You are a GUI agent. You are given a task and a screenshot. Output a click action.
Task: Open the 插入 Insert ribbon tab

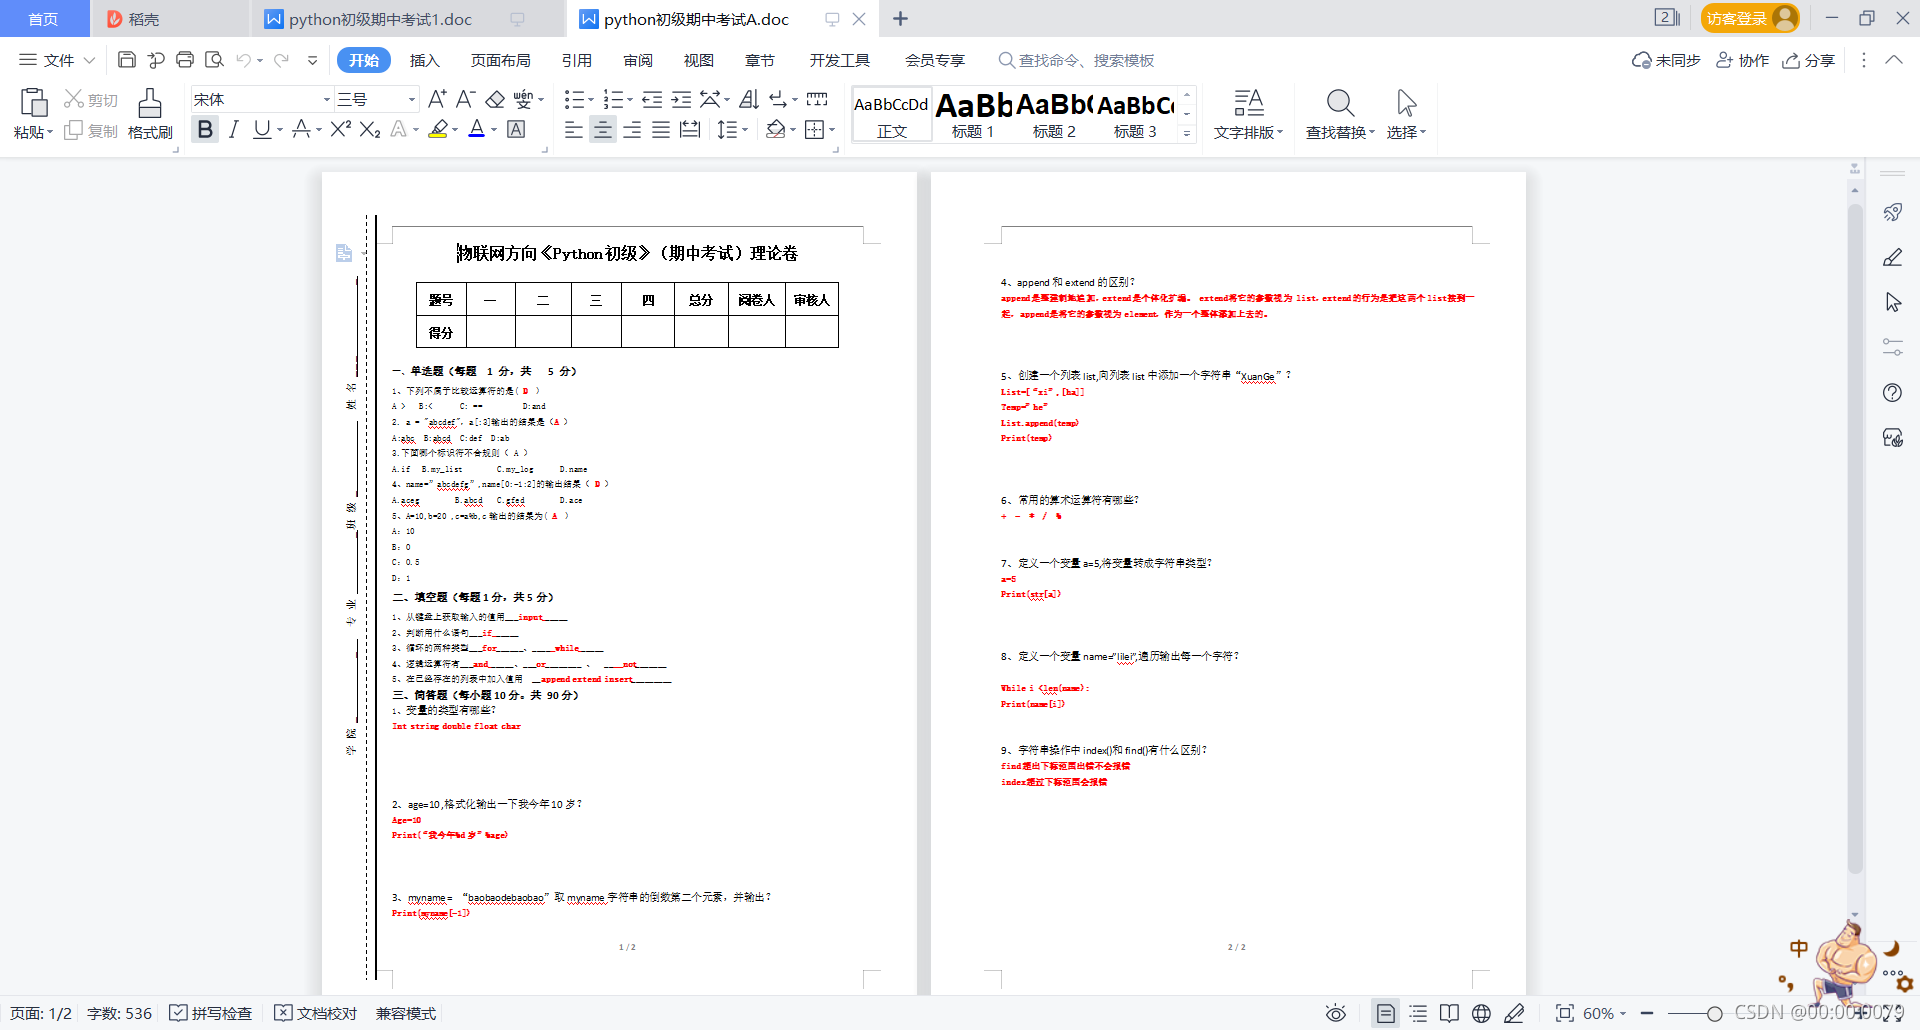425,60
